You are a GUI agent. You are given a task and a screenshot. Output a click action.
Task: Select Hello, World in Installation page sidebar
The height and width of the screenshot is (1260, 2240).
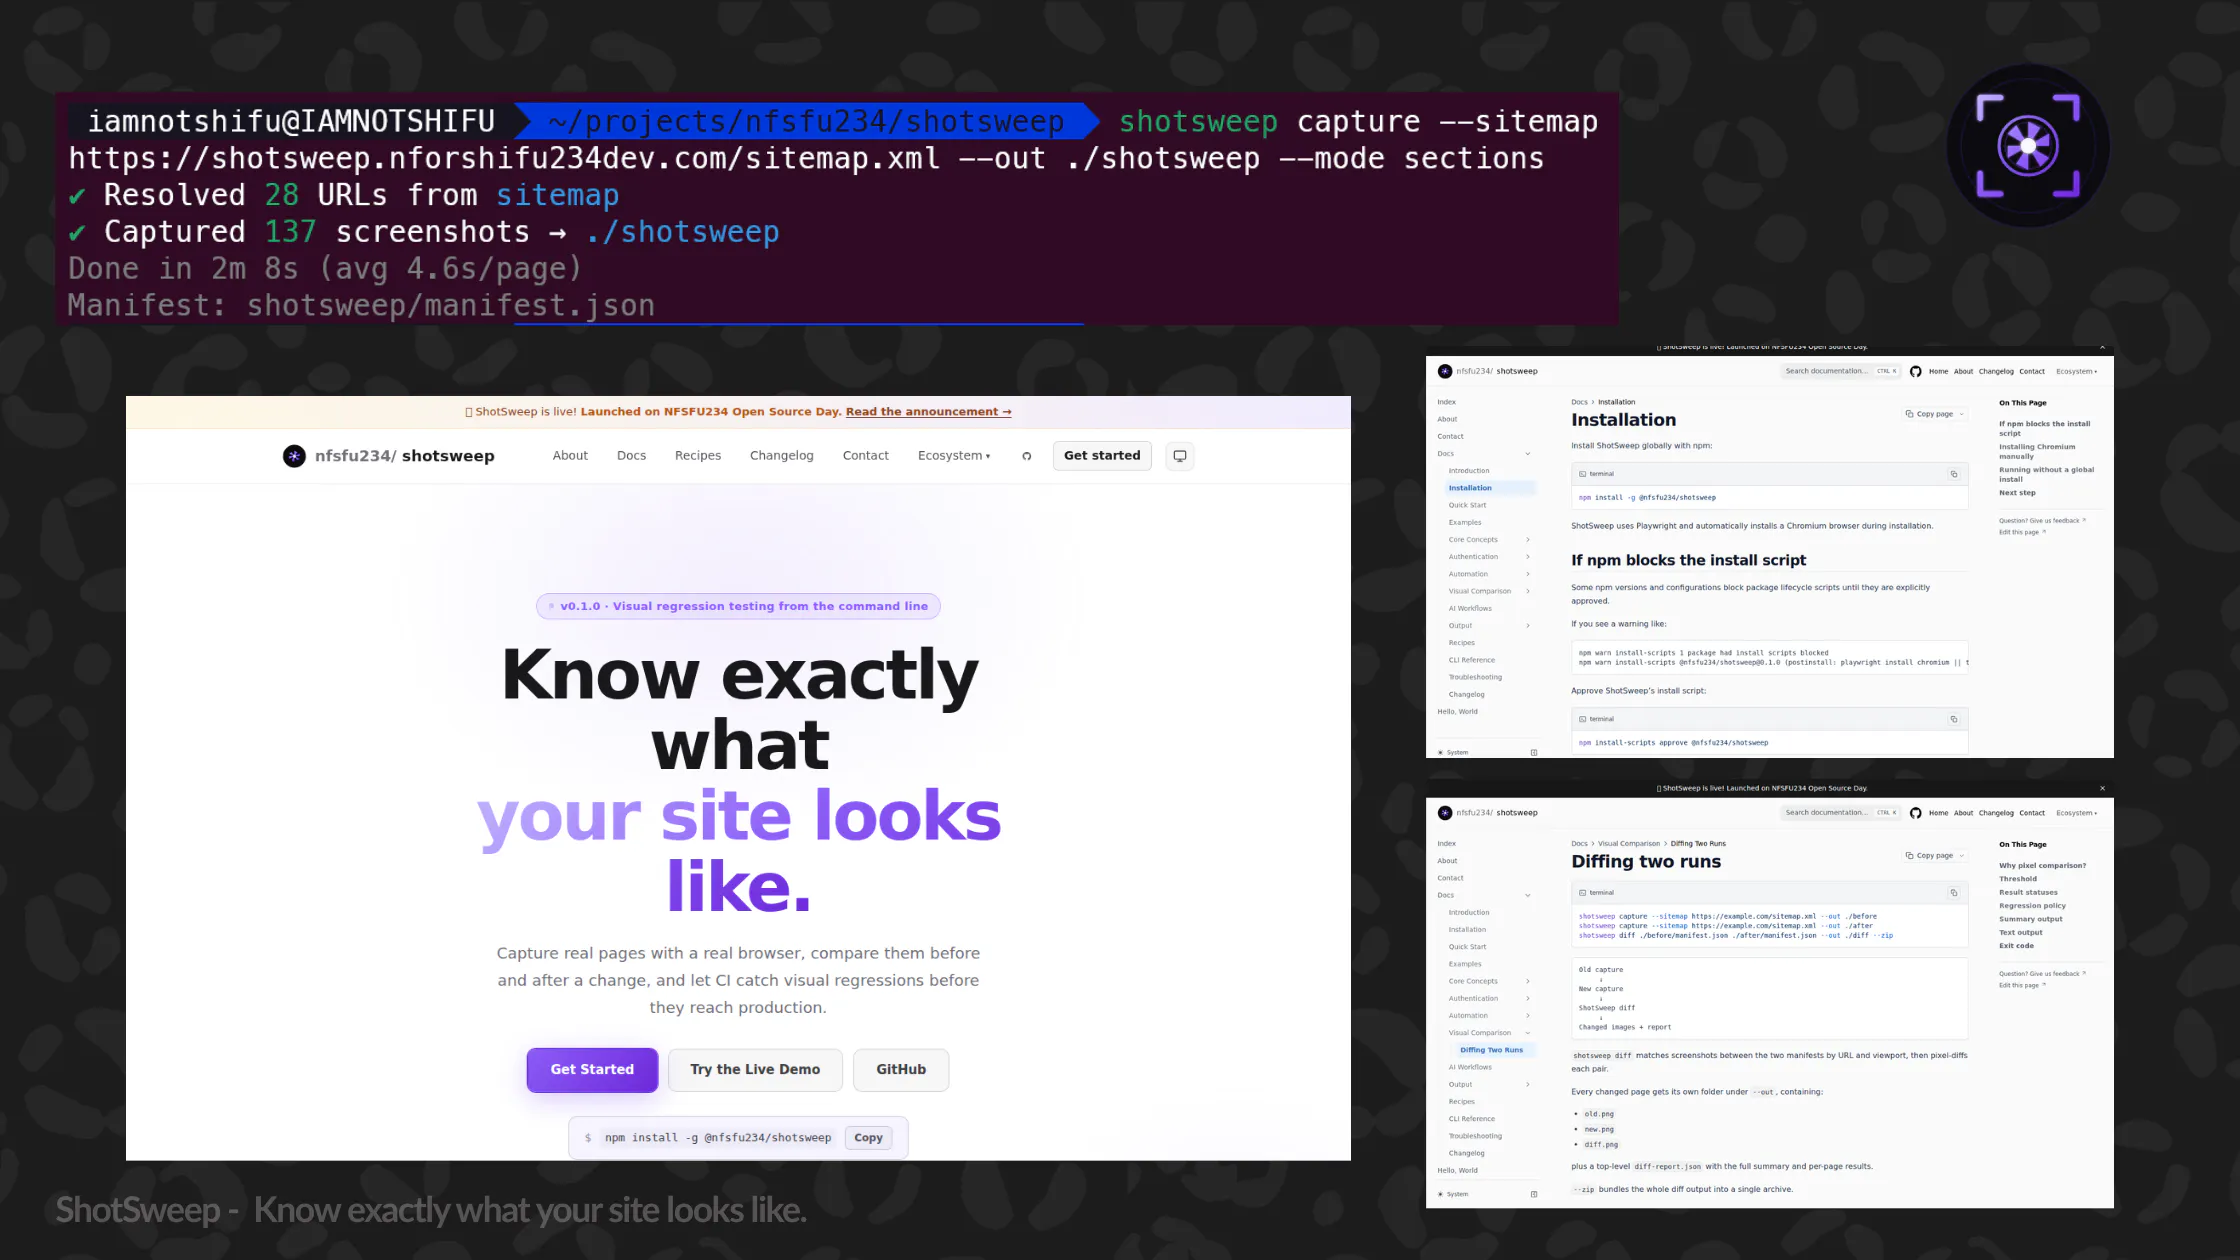point(1457,712)
